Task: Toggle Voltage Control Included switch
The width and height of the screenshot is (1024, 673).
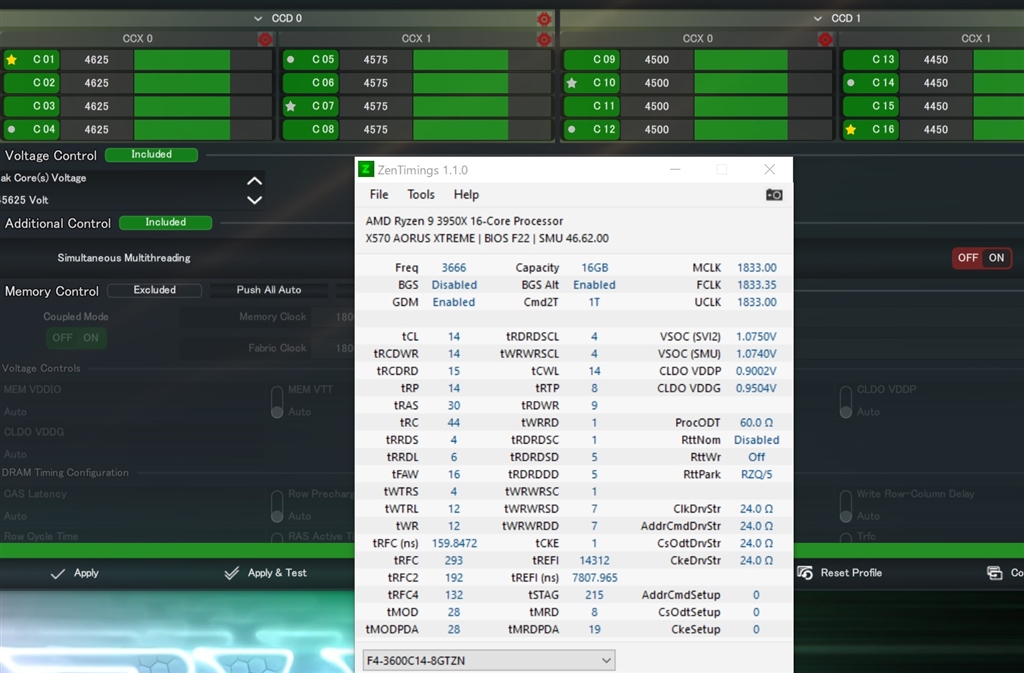Action: pyautogui.click(x=152, y=155)
